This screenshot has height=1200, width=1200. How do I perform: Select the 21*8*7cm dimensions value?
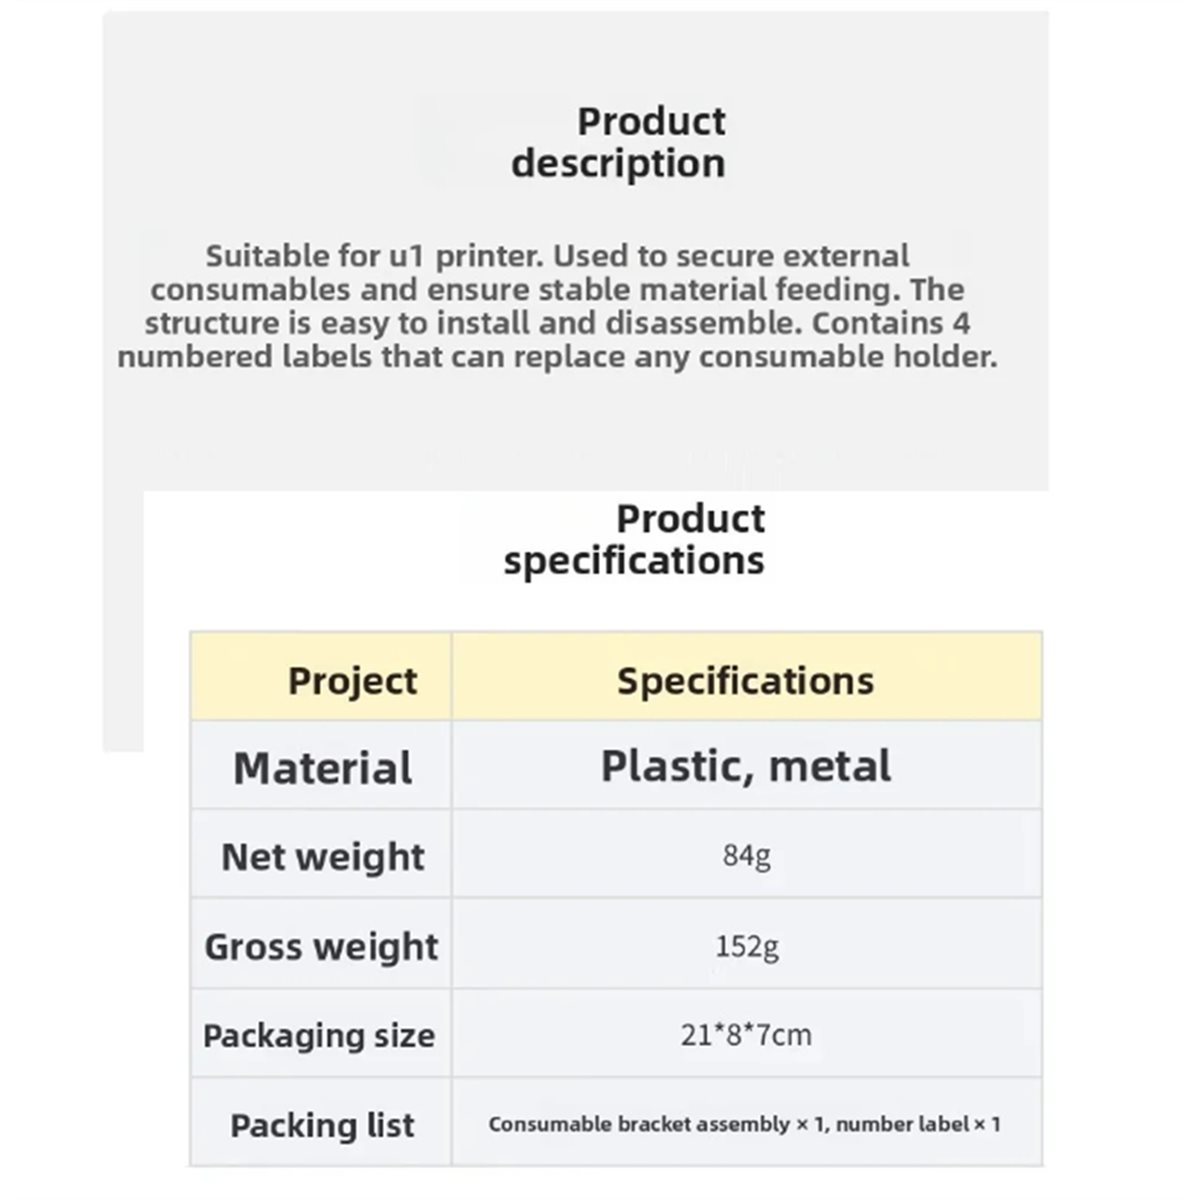(x=747, y=1034)
